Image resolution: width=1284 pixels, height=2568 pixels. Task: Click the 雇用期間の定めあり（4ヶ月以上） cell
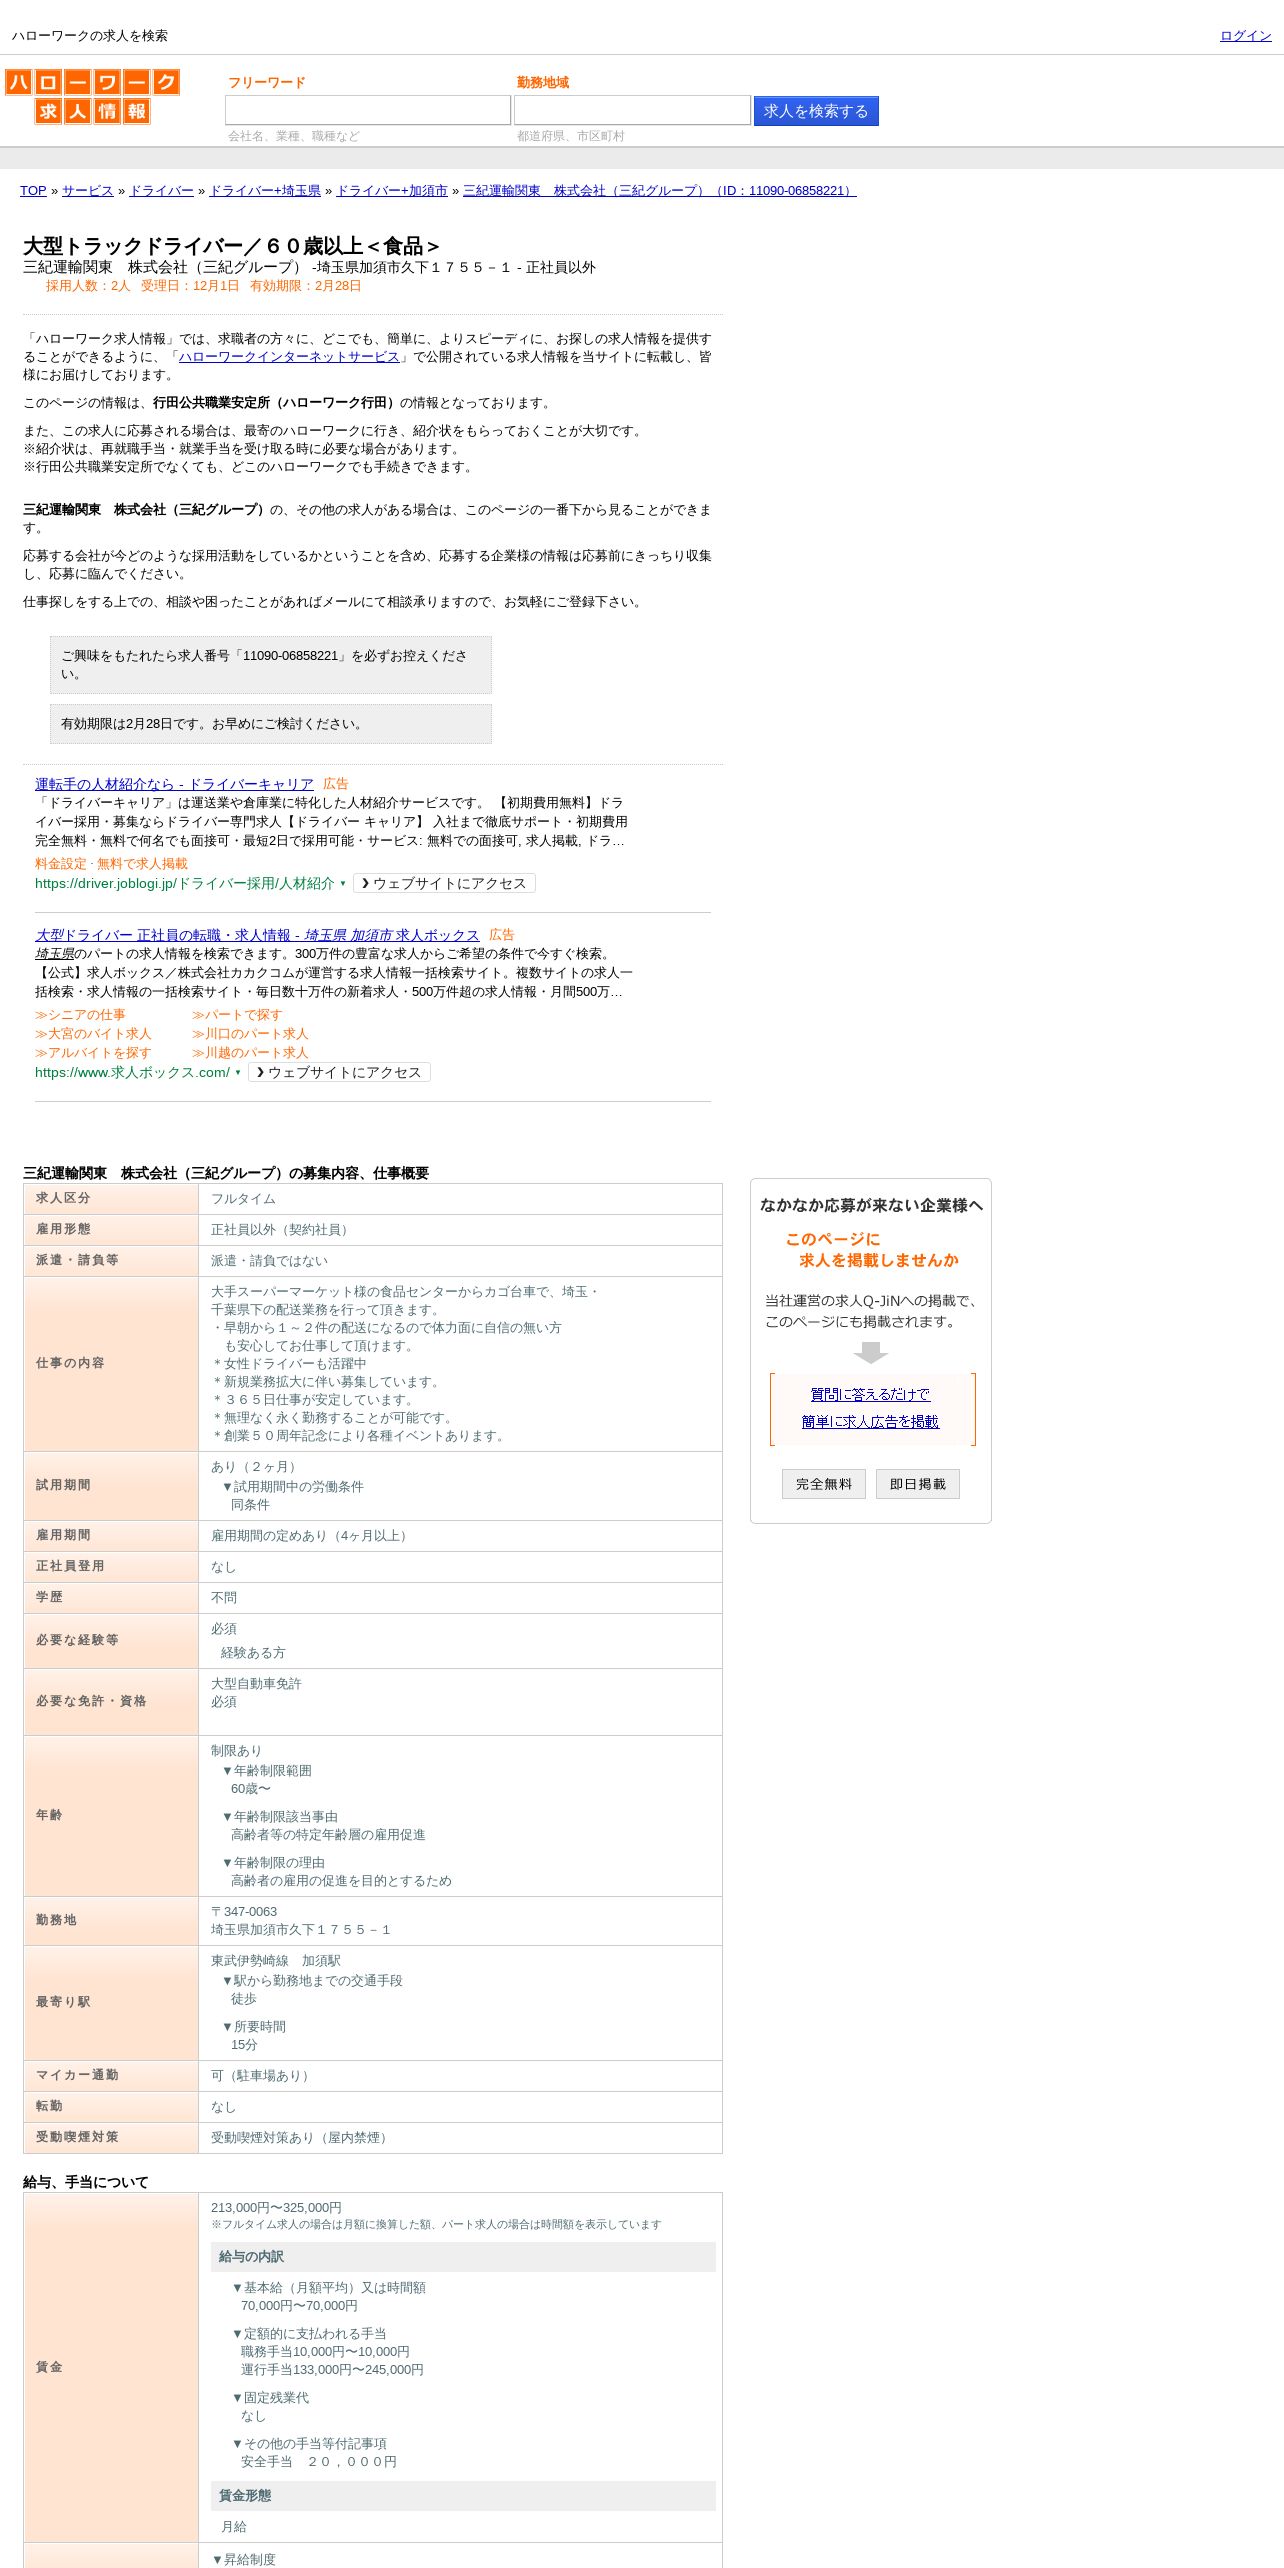pos(460,1536)
